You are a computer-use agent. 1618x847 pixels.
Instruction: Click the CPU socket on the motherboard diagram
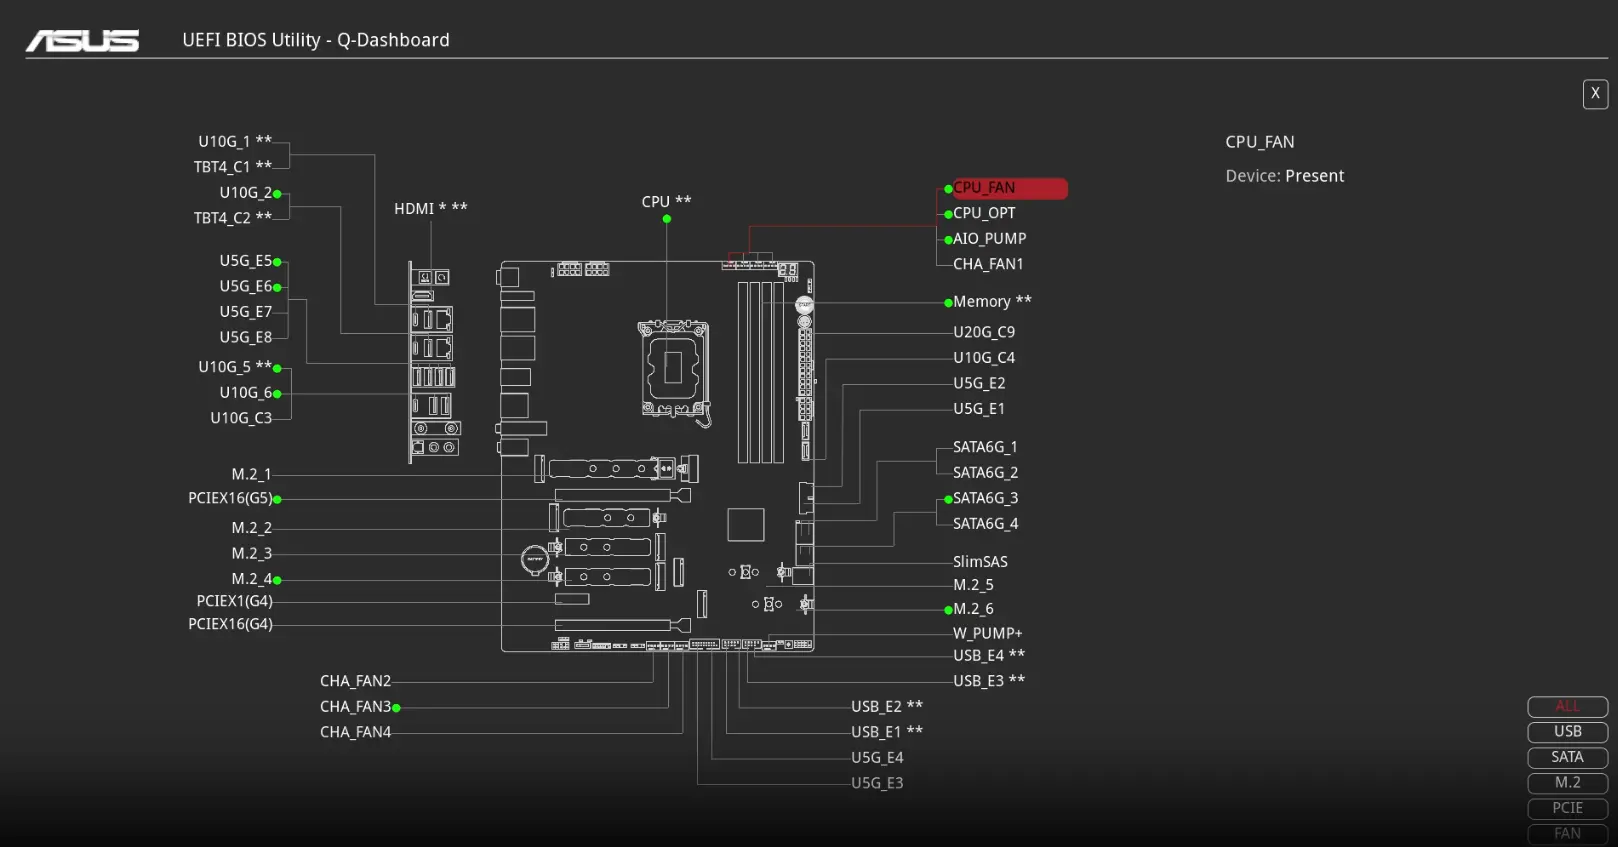pyautogui.click(x=673, y=367)
